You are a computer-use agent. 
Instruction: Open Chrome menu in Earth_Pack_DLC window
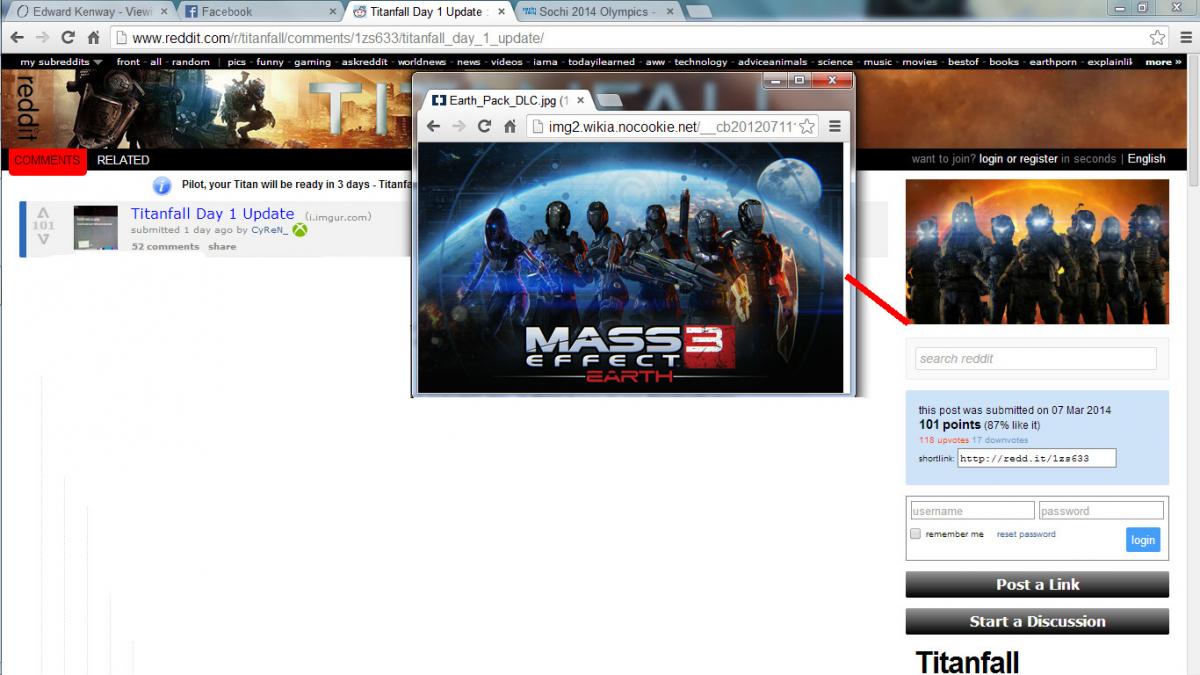pyautogui.click(x=835, y=126)
